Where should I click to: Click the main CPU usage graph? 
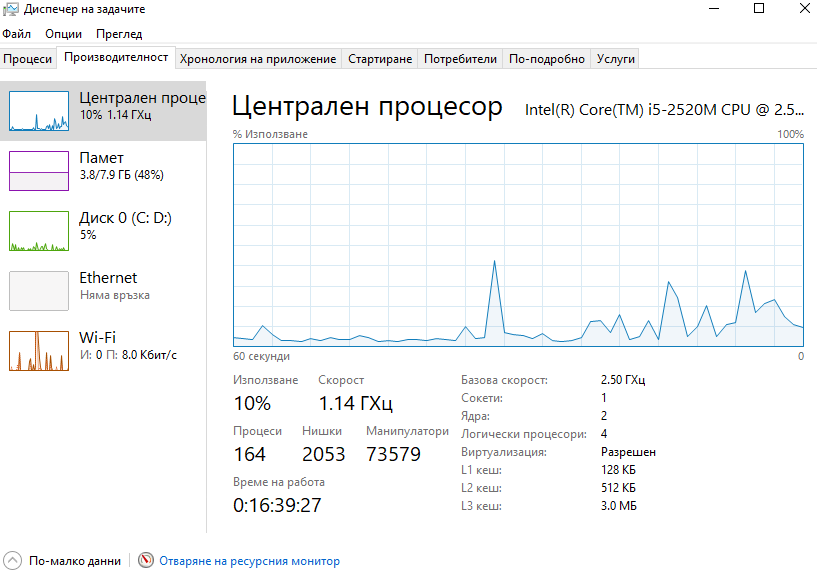click(x=518, y=245)
